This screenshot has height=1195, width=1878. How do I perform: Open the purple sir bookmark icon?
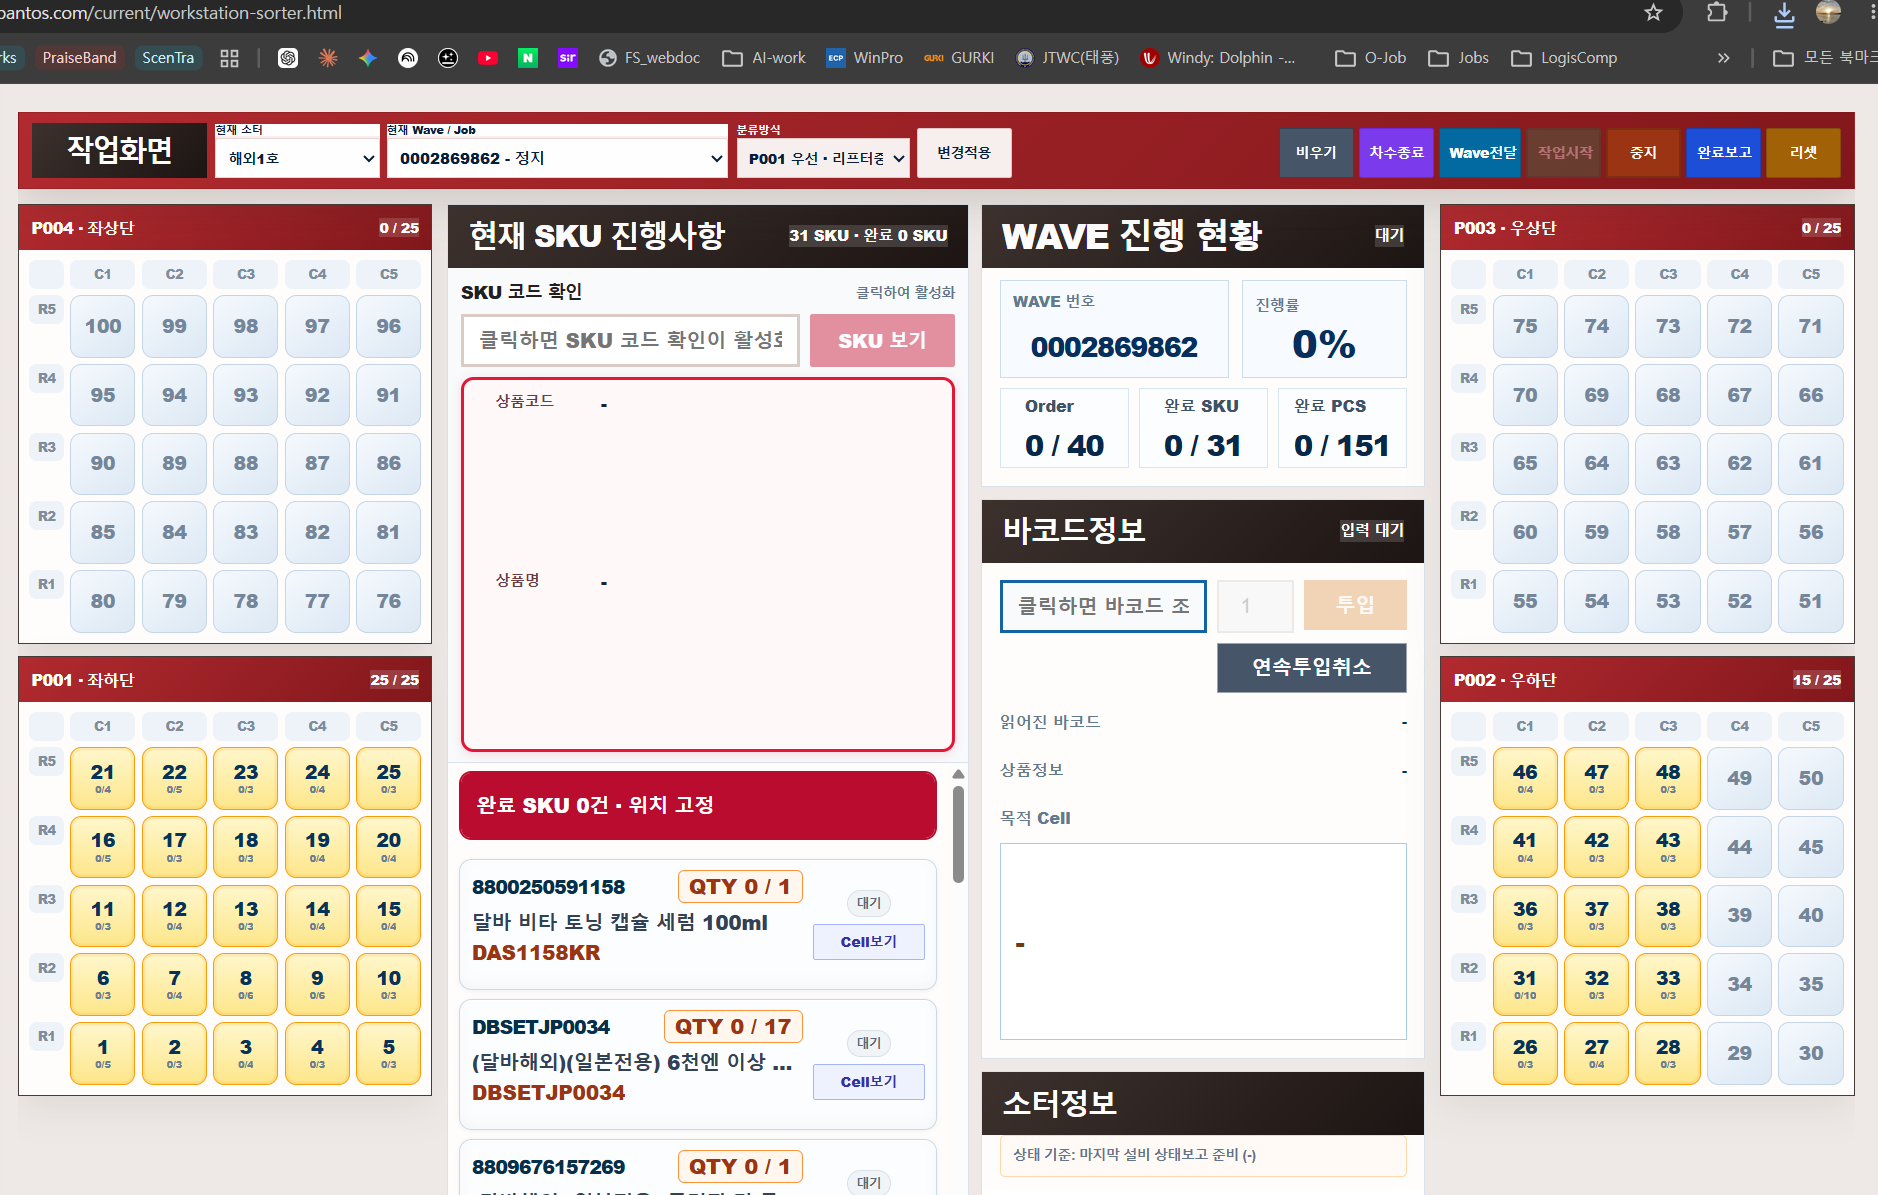[568, 58]
